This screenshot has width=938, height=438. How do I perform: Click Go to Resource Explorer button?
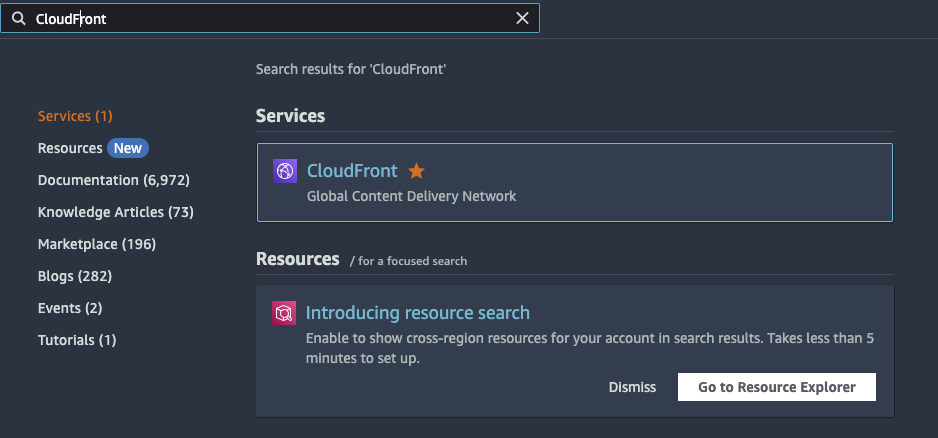pos(776,387)
